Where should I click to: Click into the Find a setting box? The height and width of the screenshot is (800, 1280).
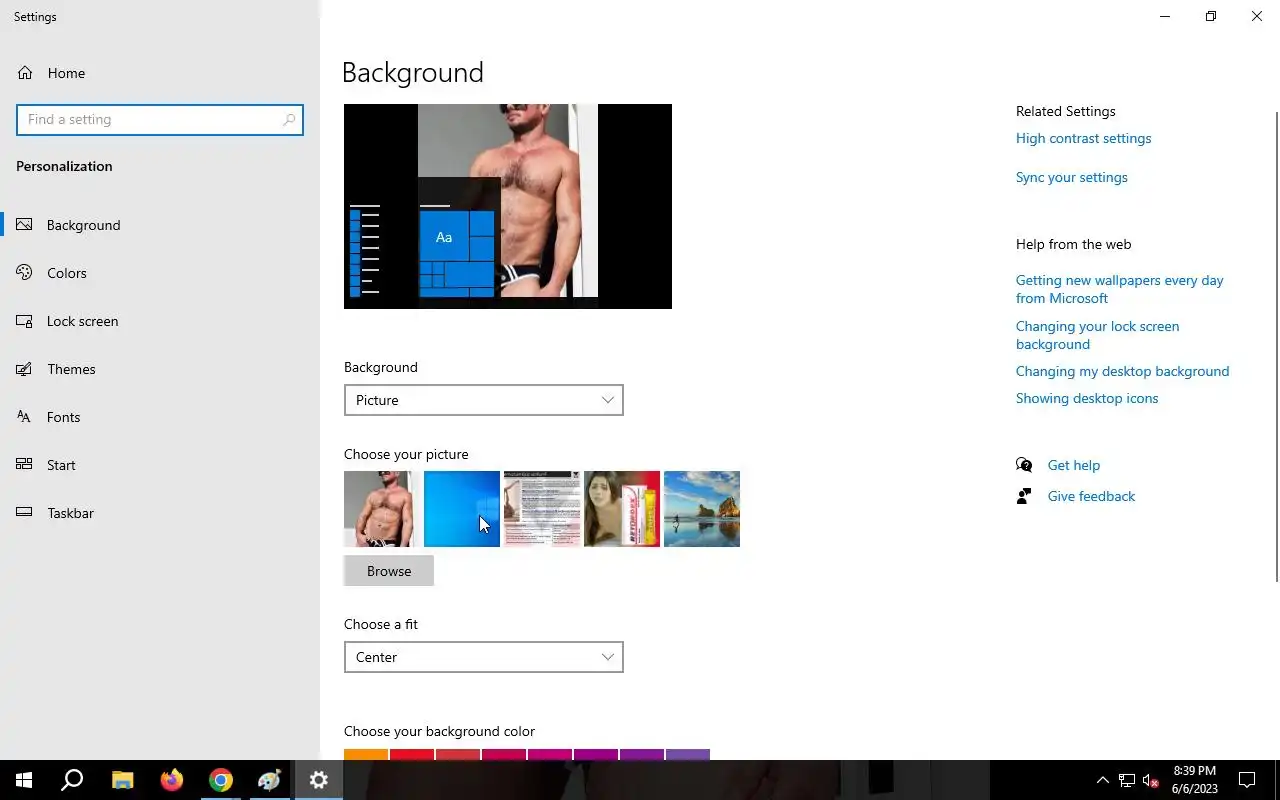160,119
